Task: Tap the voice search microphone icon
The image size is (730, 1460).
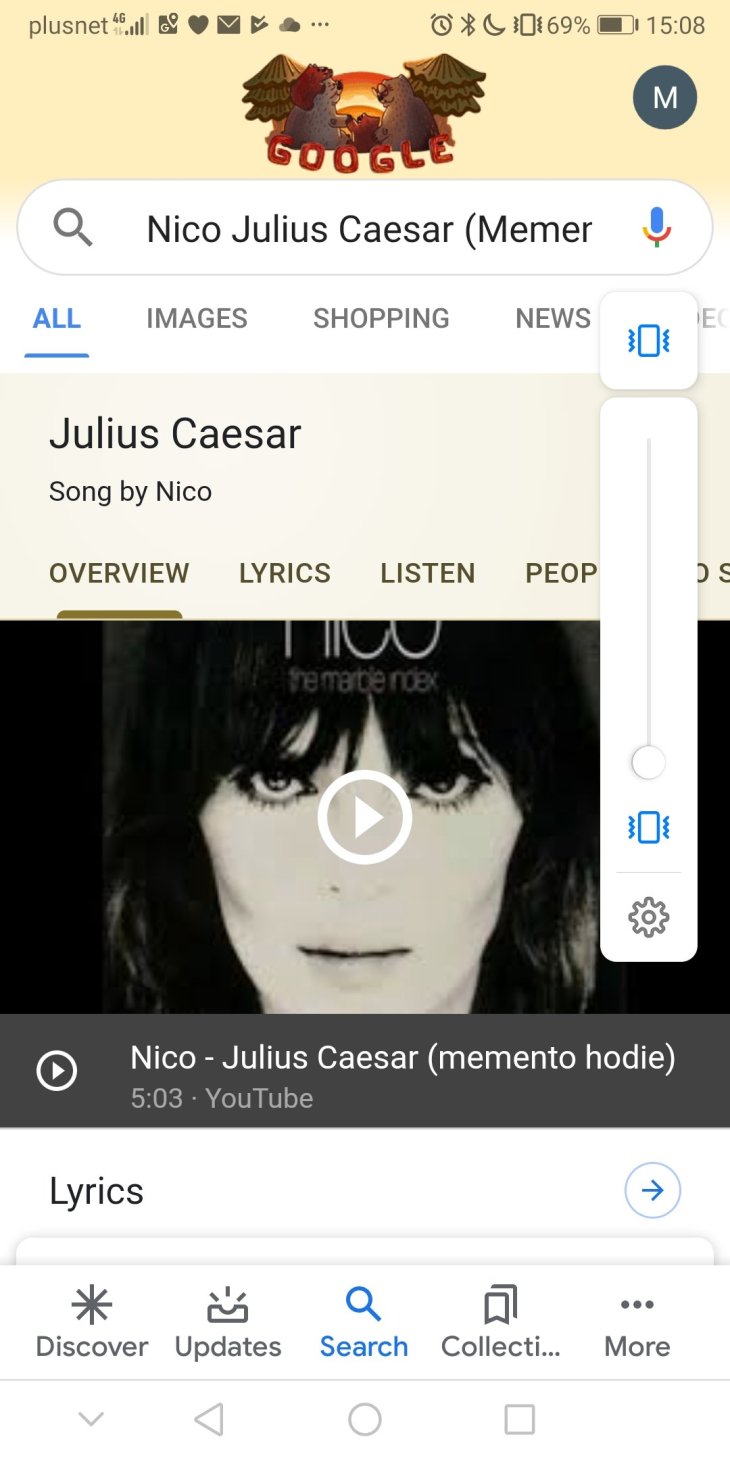Action: (x=656, y=228)
